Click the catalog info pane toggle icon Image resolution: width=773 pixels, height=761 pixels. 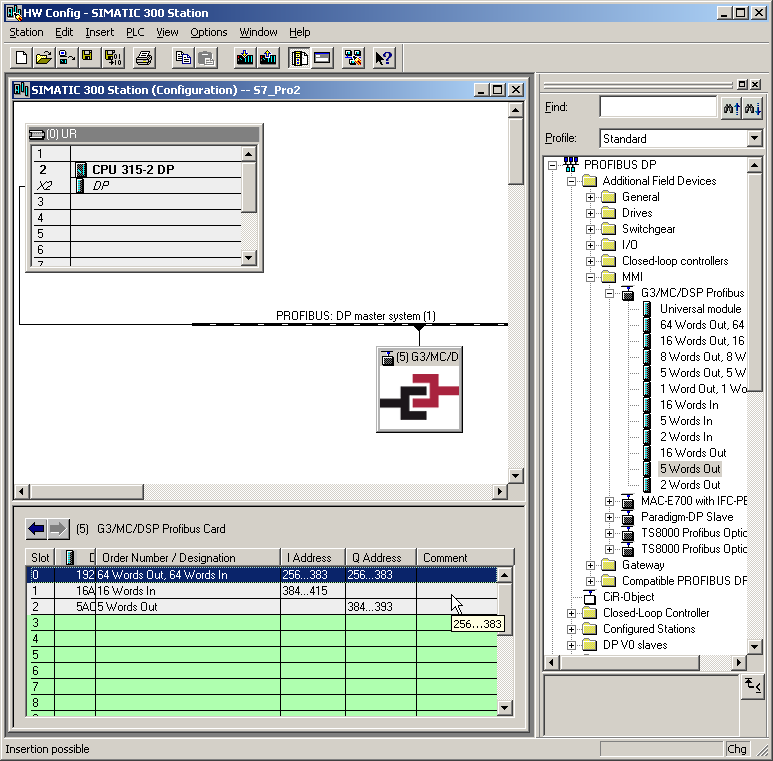pyautogui.click(x=753, y=686)
